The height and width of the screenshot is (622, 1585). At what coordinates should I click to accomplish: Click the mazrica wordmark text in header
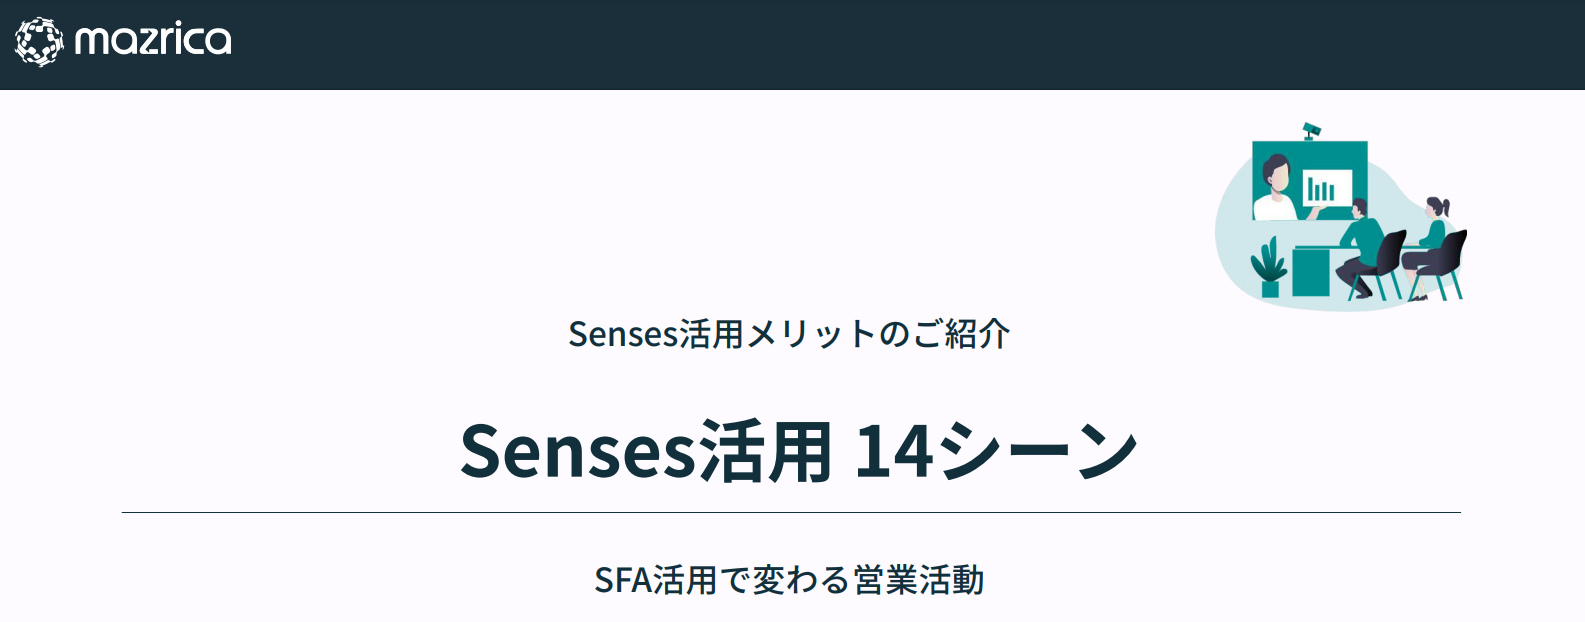(153, 41)
